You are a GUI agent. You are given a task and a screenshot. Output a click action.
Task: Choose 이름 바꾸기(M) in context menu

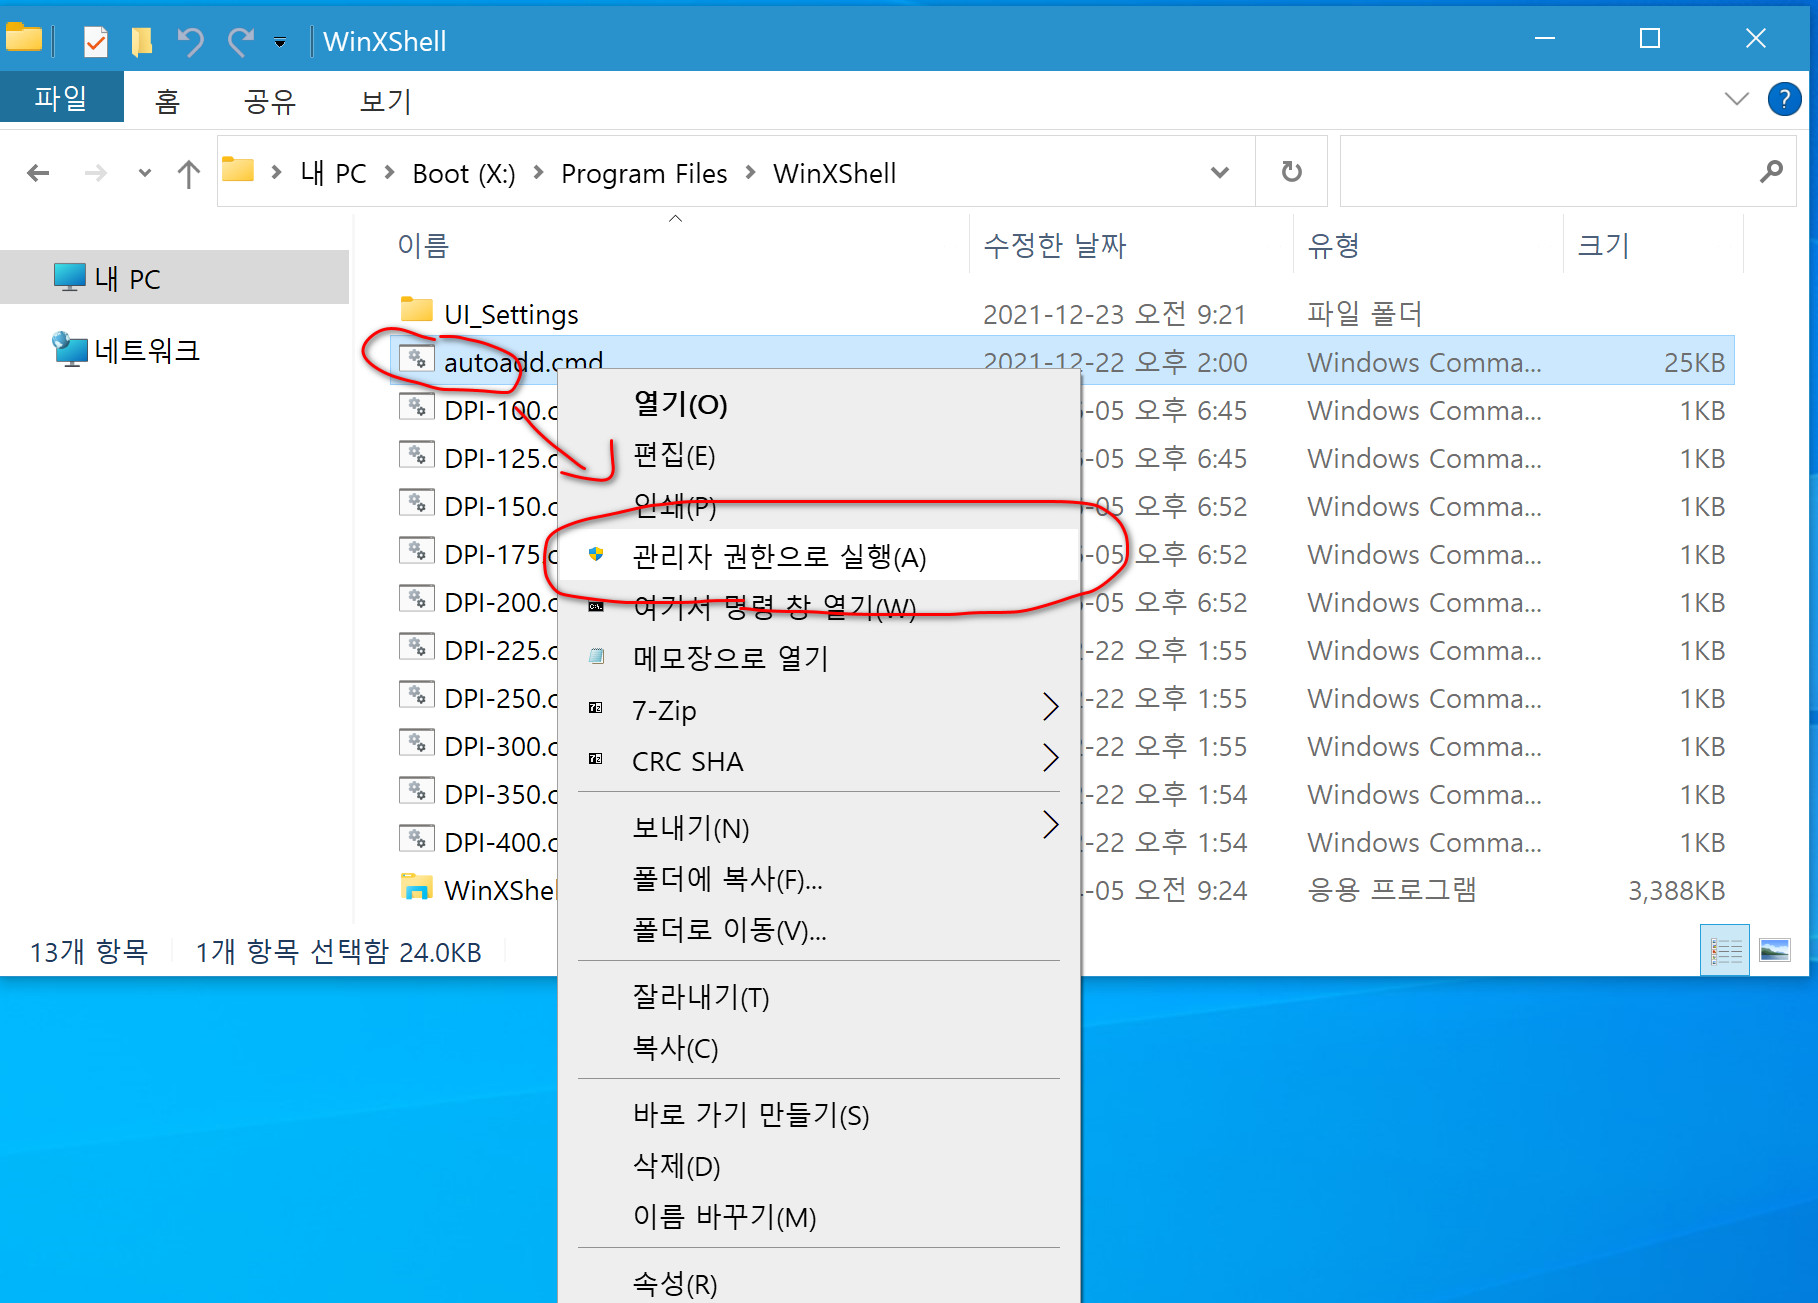(819, 1216)
